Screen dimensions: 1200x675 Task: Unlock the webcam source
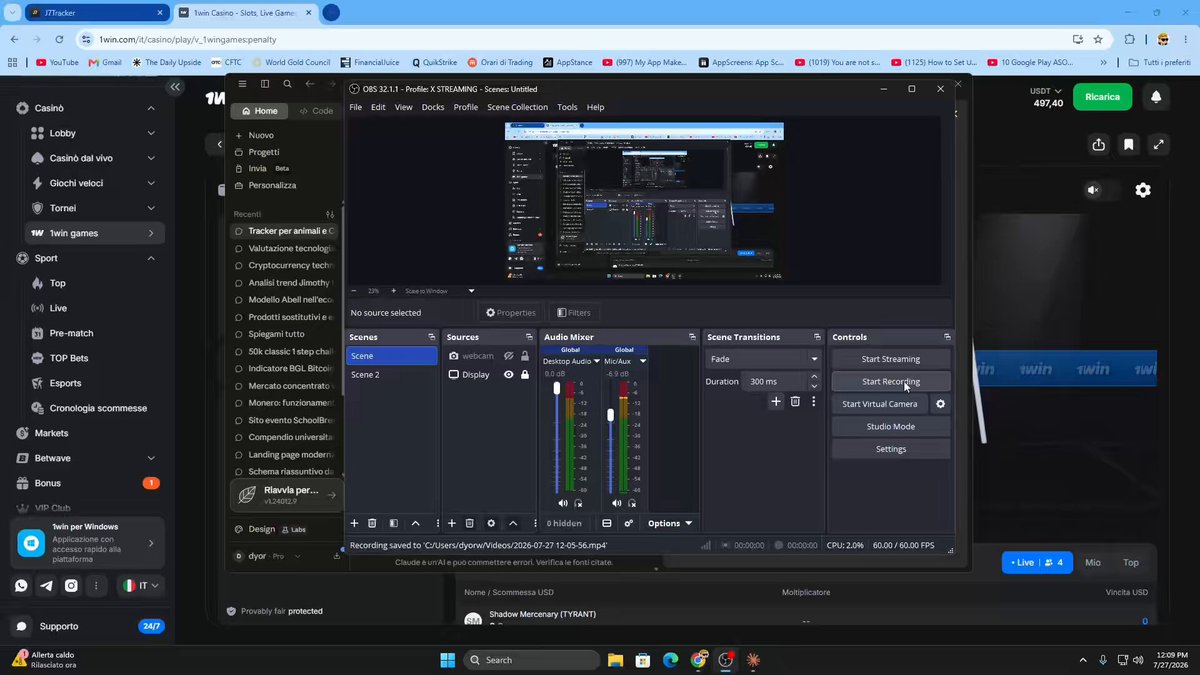point(525,356)
